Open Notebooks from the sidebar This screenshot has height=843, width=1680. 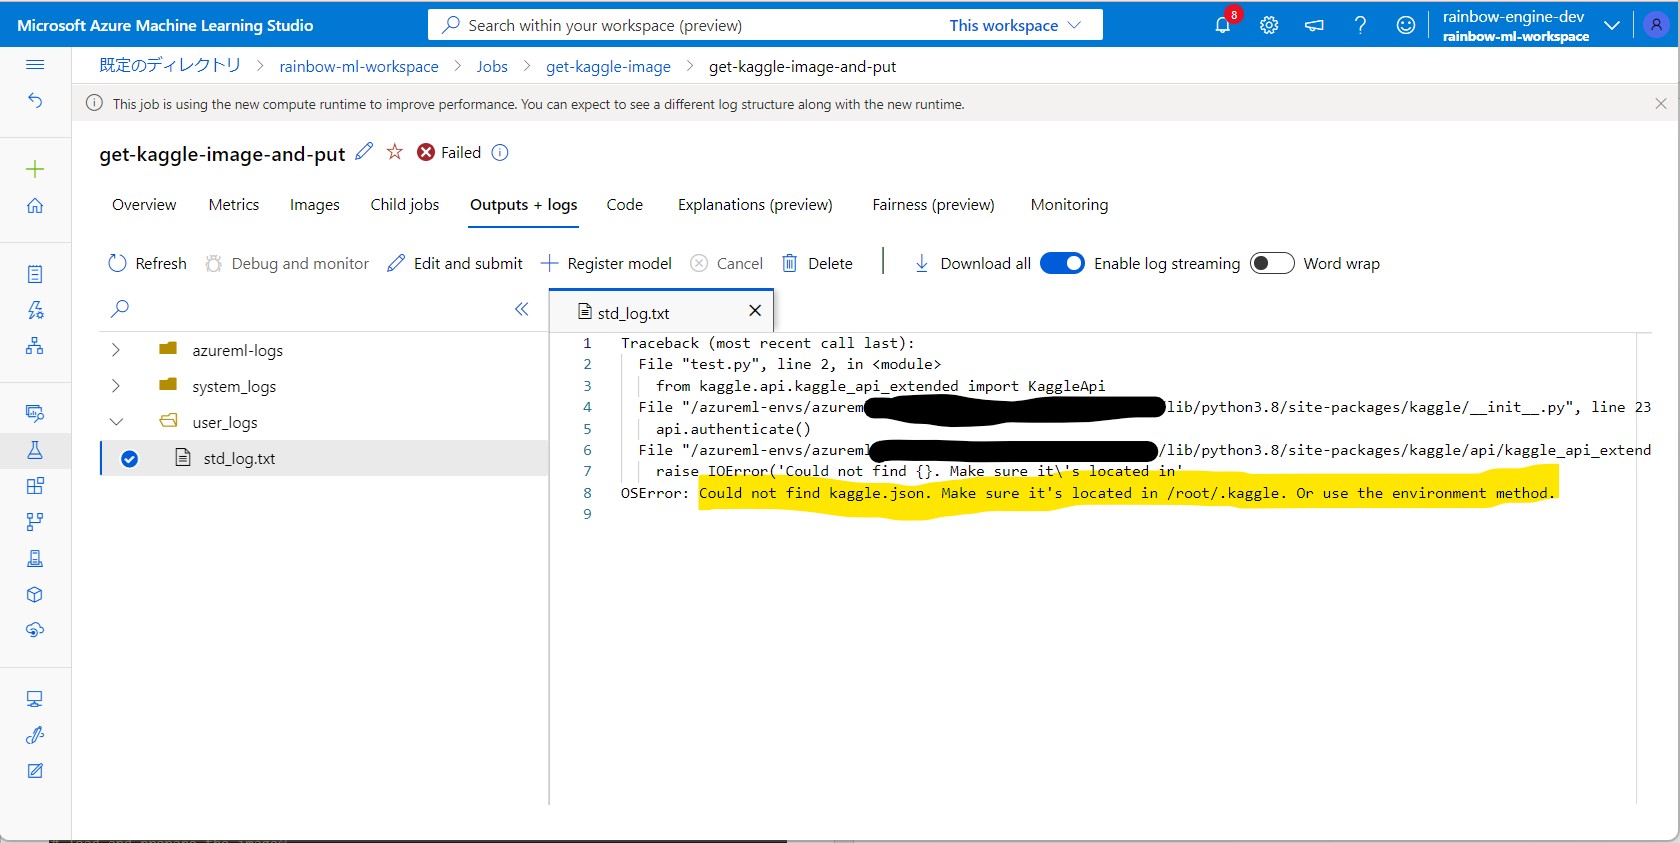[x=35, y=274]
